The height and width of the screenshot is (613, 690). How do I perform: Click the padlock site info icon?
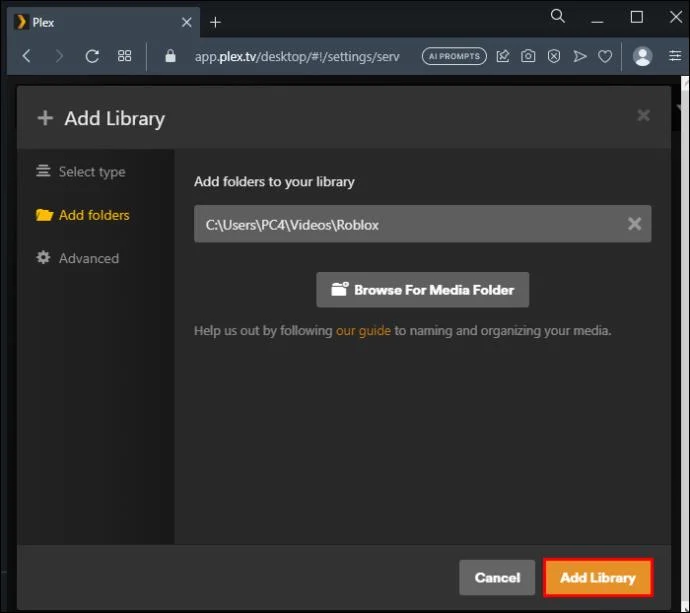[x=170, y=56]
